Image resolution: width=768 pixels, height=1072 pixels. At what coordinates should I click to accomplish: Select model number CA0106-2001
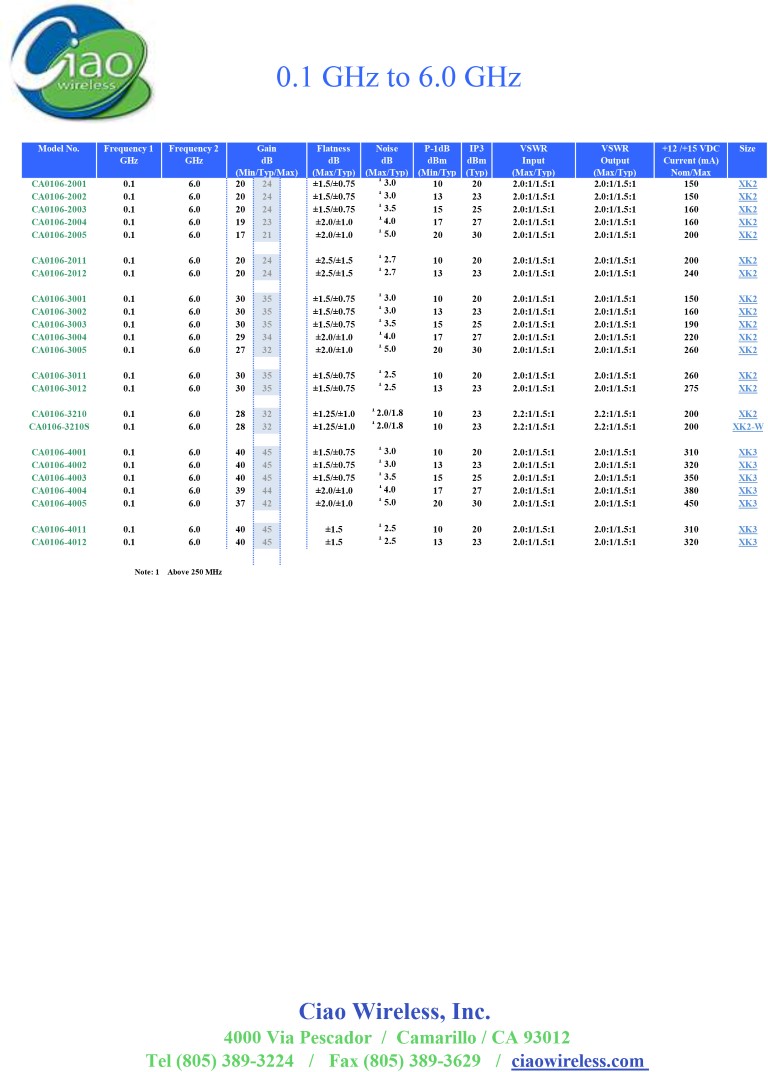59,184
